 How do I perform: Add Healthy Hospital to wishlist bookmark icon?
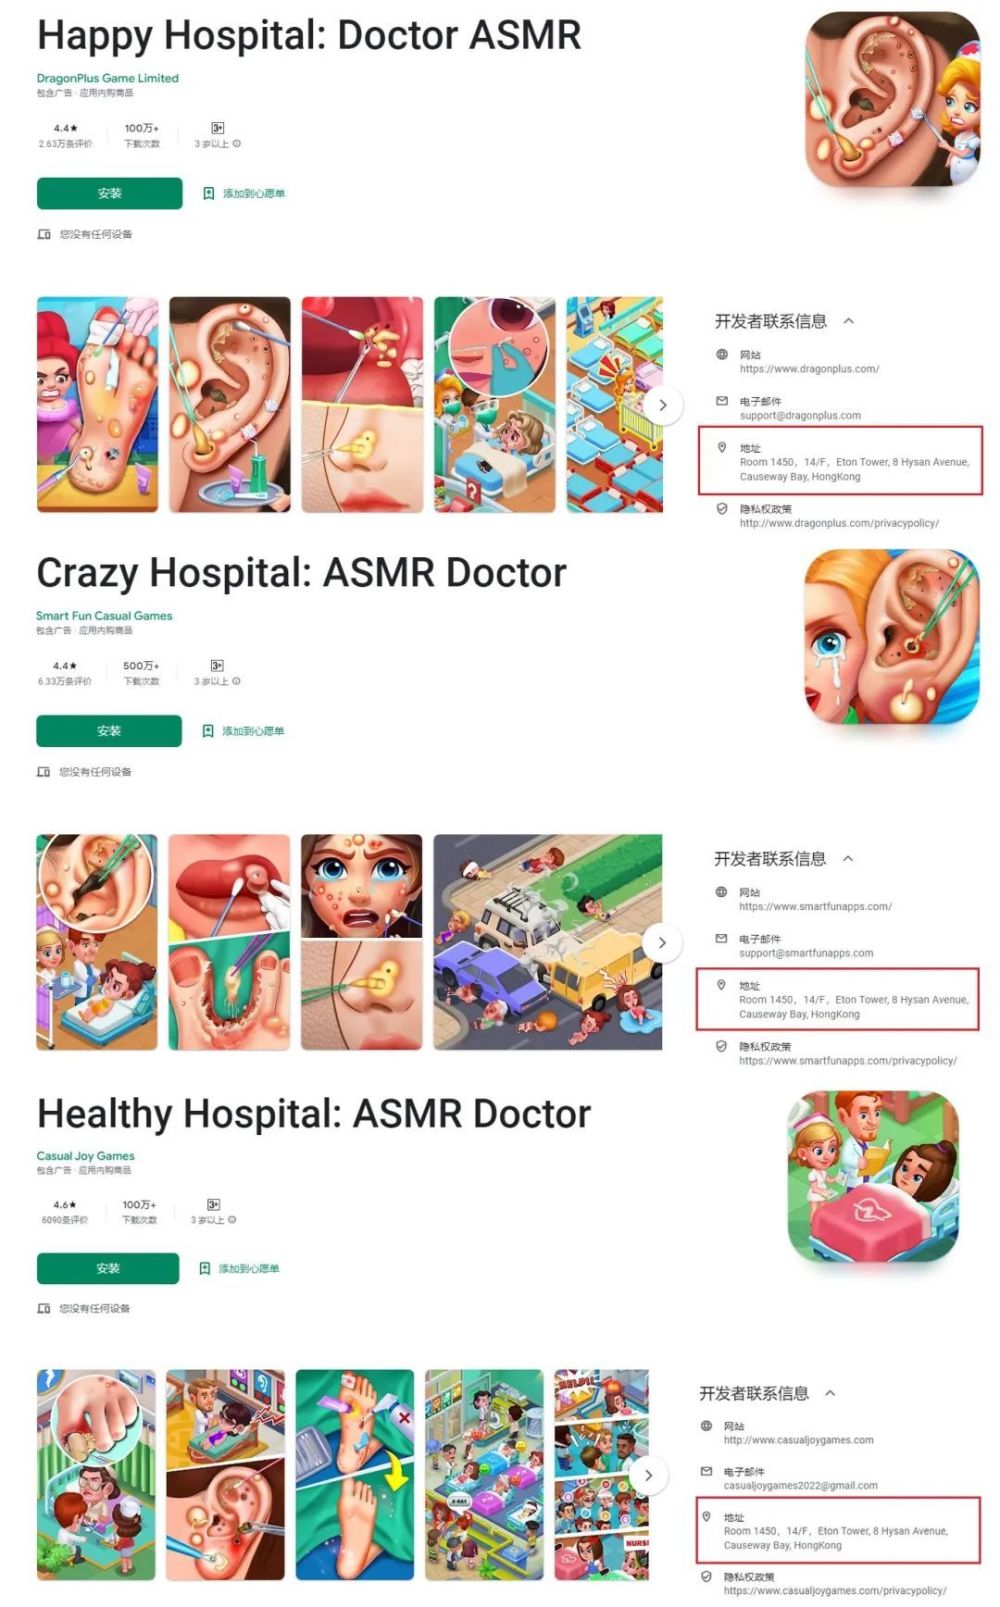tap(205, 1268)
